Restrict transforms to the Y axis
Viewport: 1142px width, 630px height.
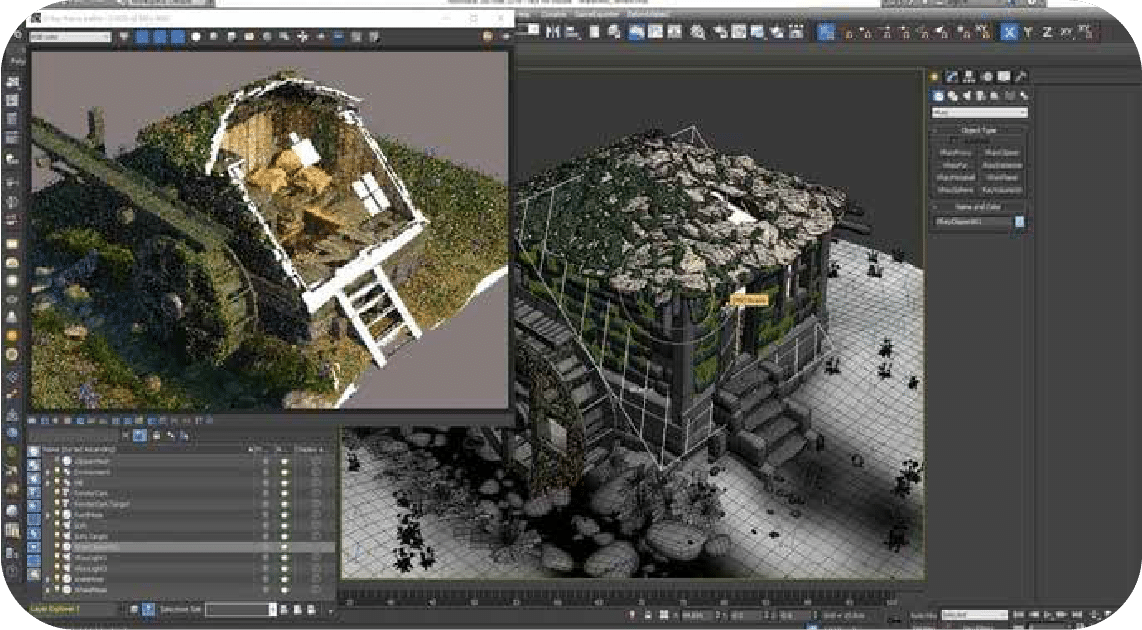coord(1028,32)
